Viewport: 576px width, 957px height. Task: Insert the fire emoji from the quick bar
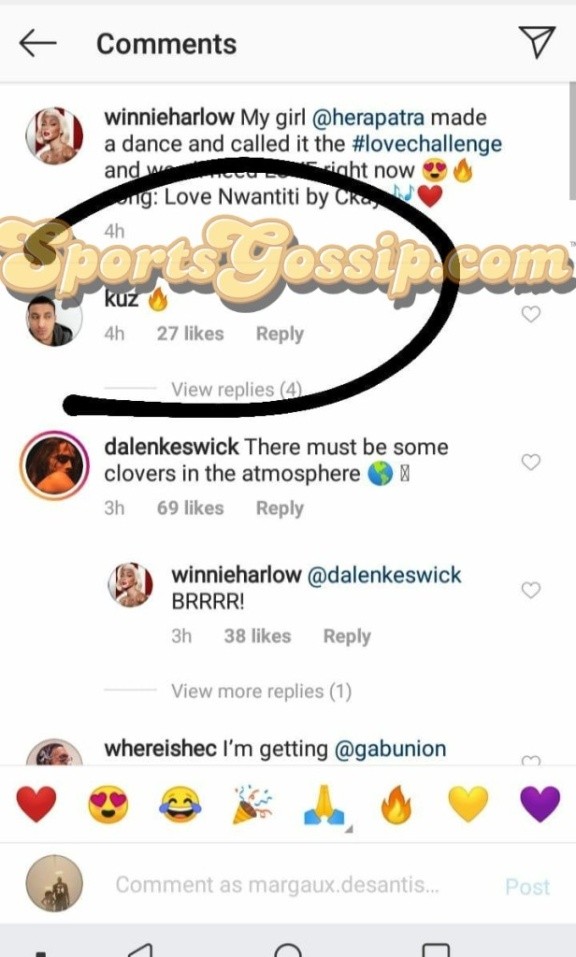396,804
